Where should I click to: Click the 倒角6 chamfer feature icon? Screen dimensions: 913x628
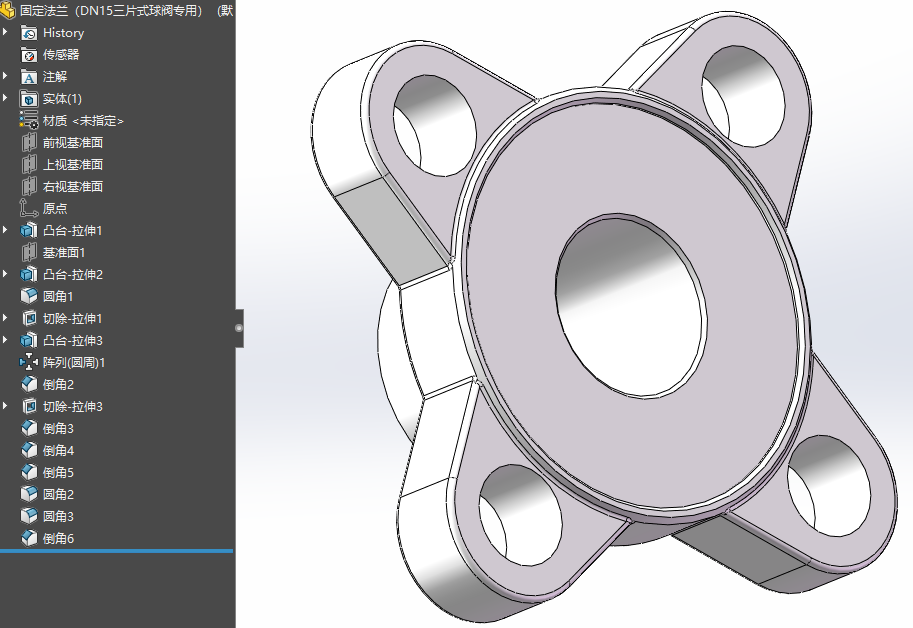click(x=29, y=538)
